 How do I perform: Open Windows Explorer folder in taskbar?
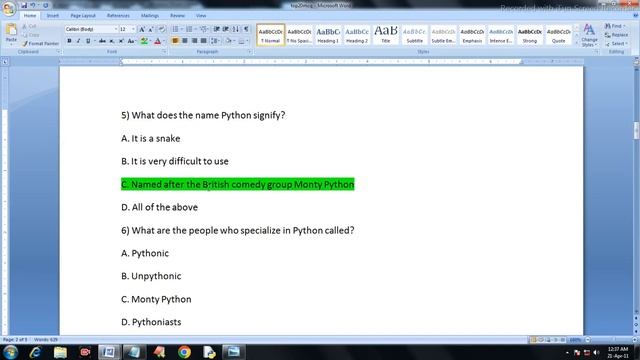click(x=60, y=352)
